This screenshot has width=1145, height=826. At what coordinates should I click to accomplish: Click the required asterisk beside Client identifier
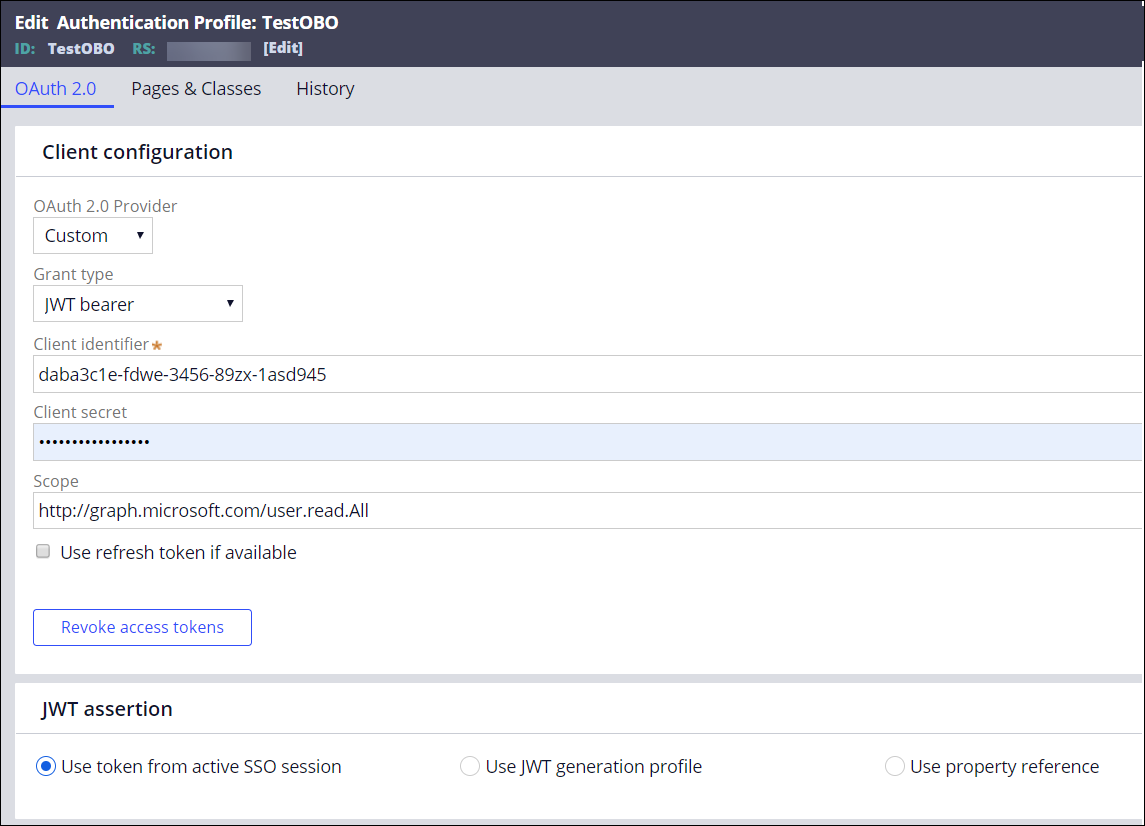tap(157, 345)
